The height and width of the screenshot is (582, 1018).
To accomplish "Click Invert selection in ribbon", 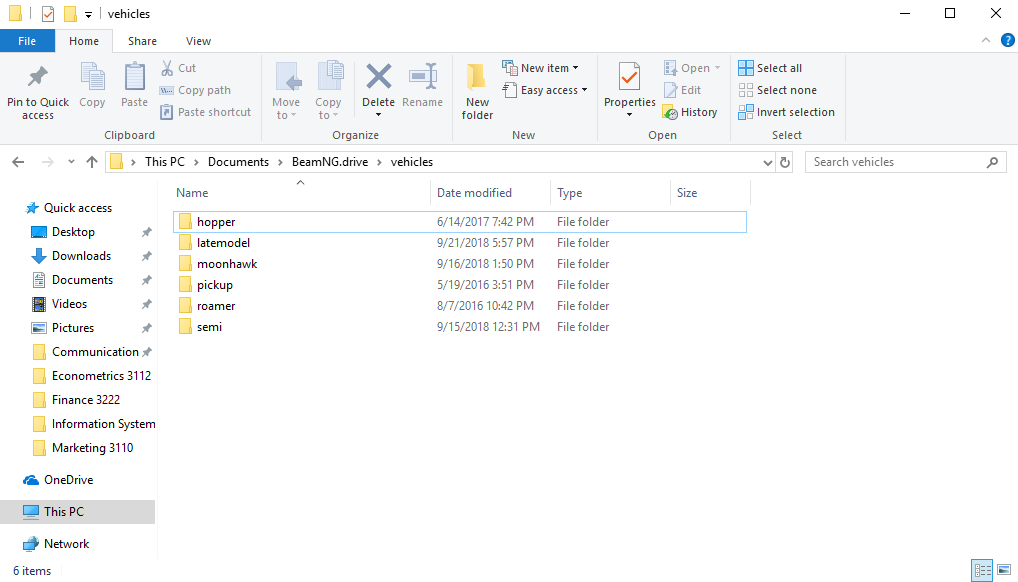I will 786,112.
